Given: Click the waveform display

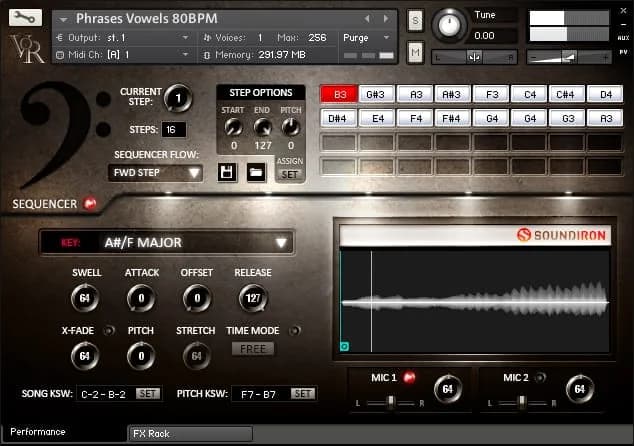Looking at the screenshot, I should coord(475,301).
